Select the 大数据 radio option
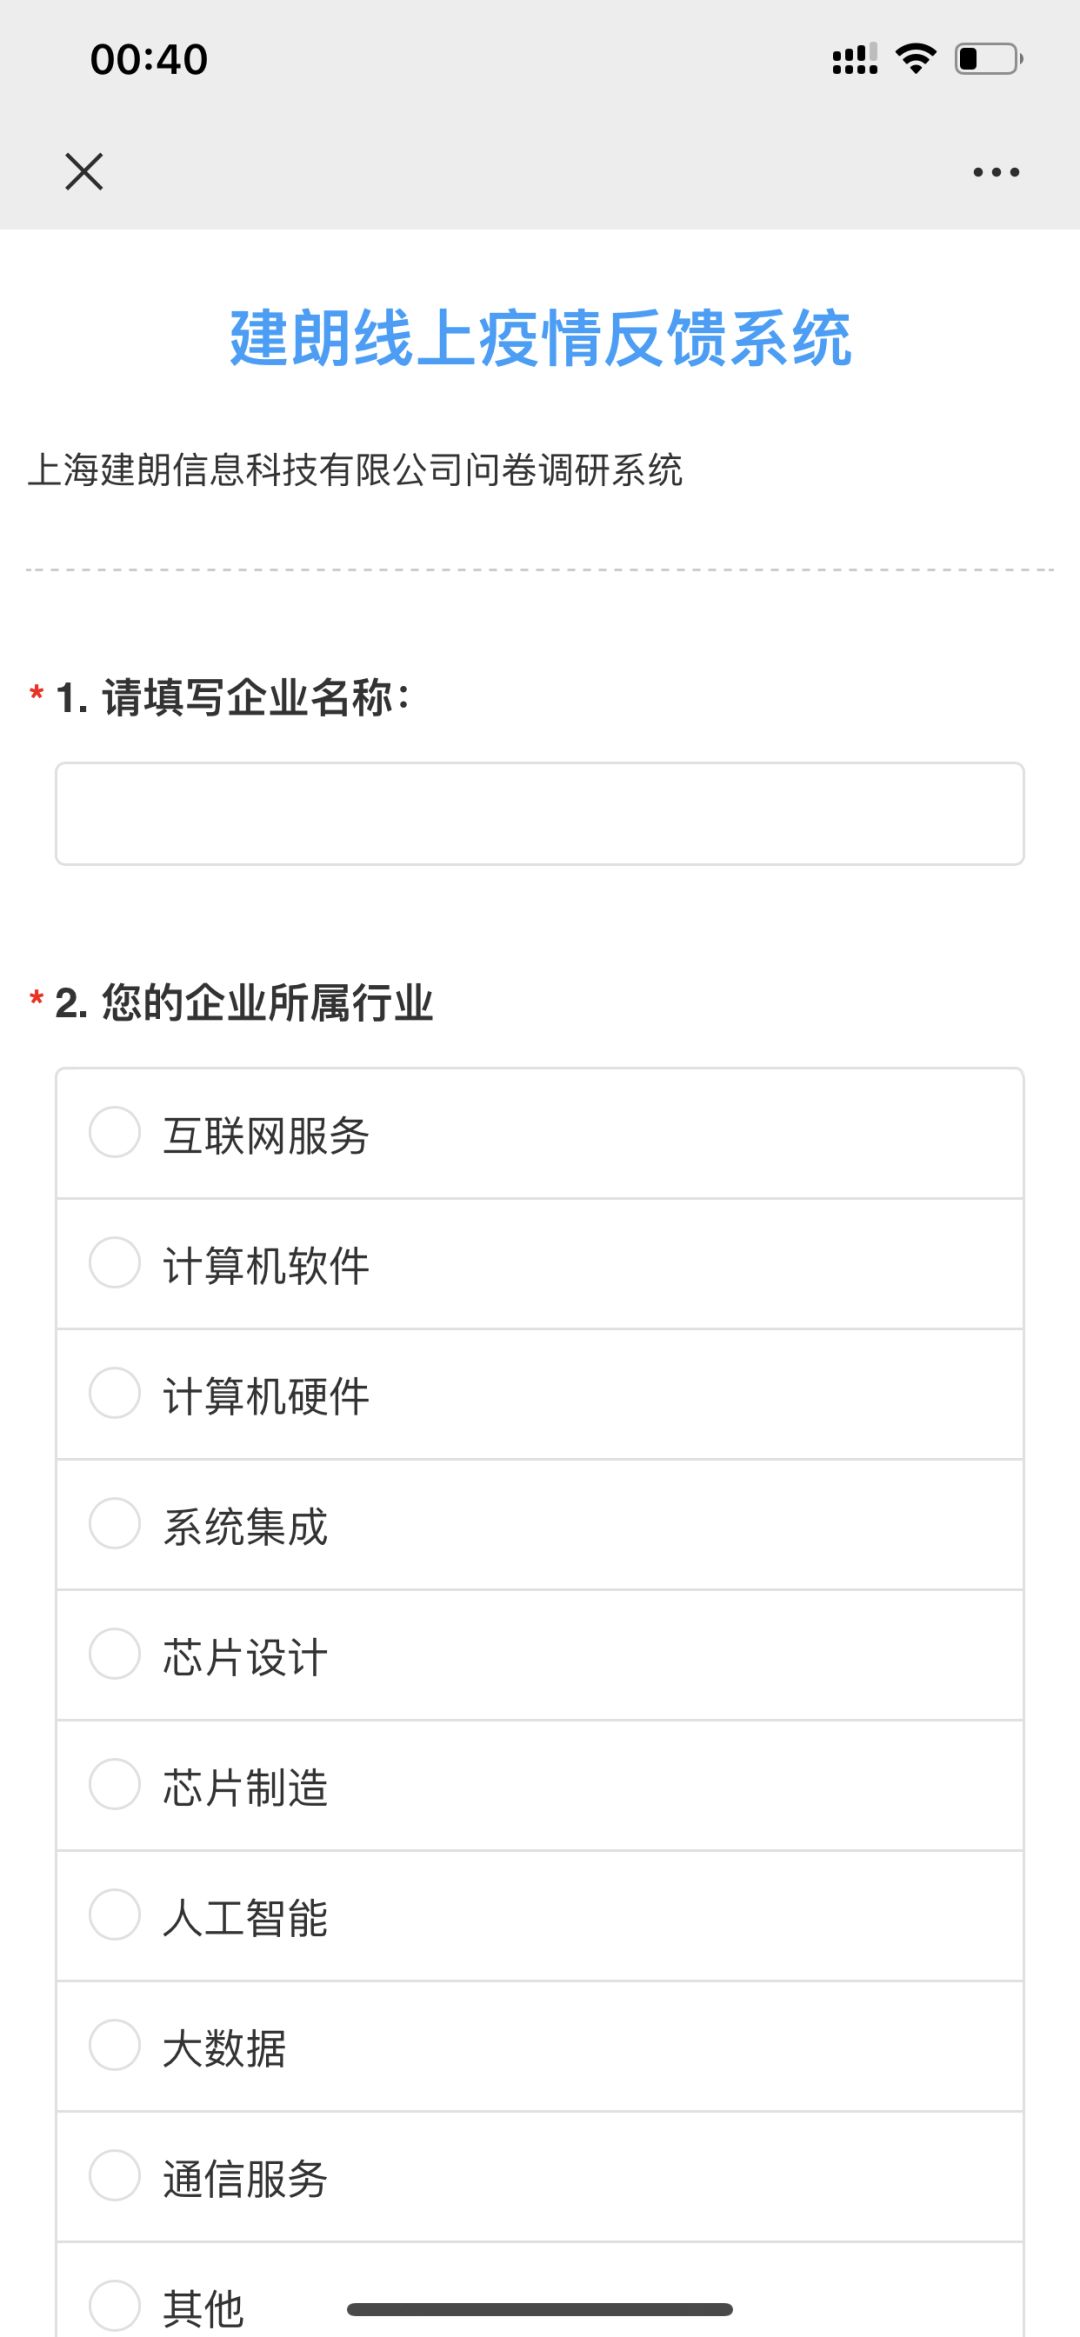This screenshot has height=2337, width=1080. (x=115, y=2045)
